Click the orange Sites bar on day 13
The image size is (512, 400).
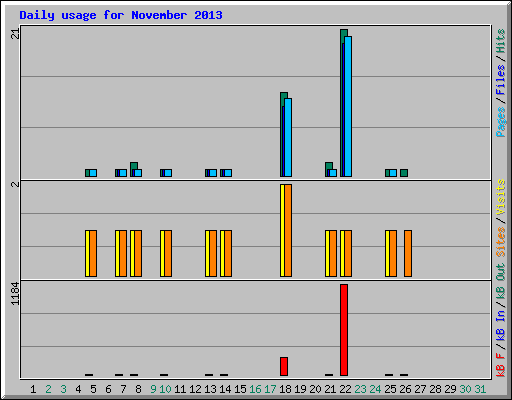click(x=213, y=253)
